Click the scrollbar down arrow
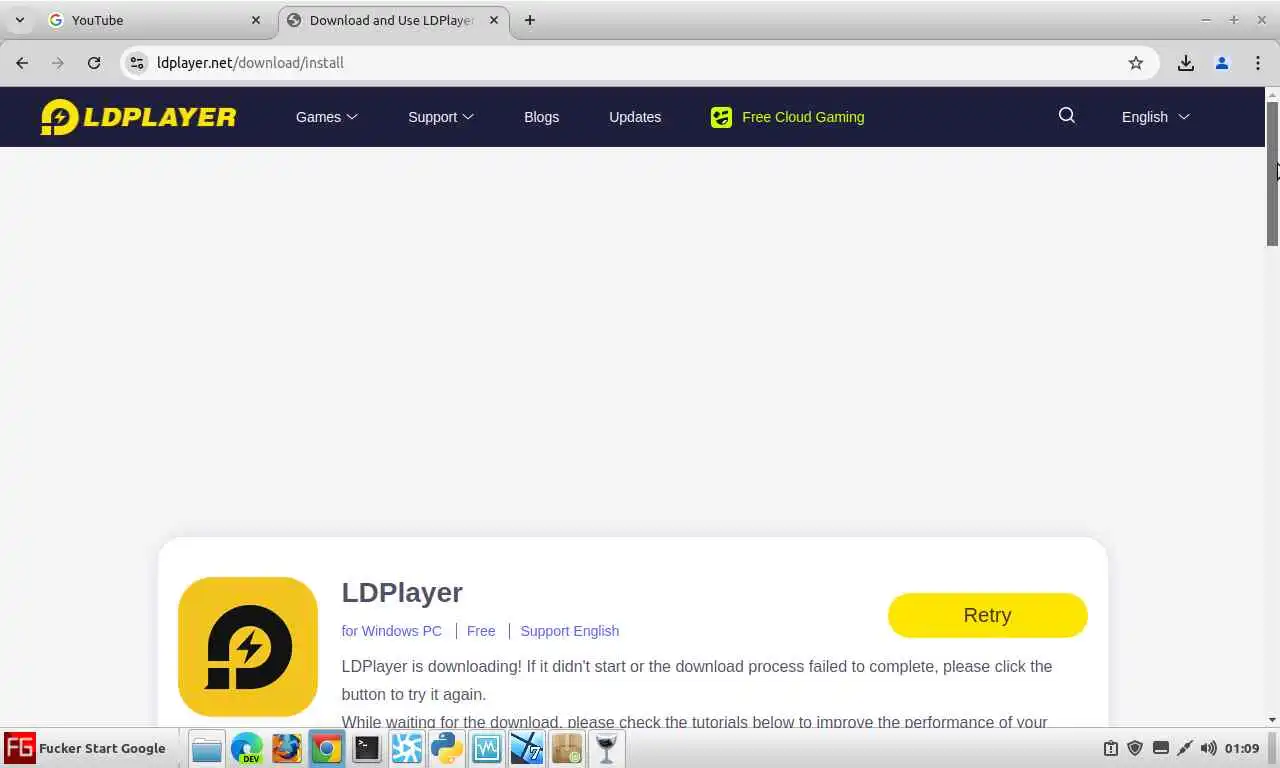The height and width of the screenshot is (768, 1280). point(1272,719)
